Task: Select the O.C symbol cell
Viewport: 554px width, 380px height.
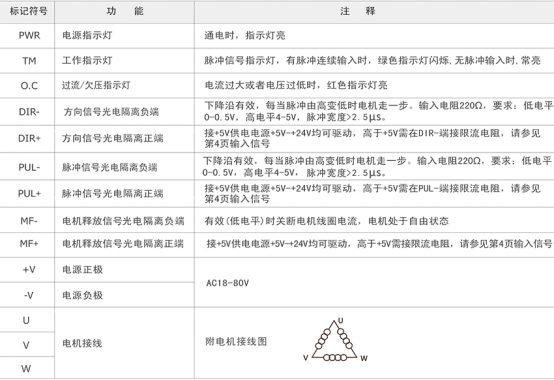Action: point(27,86)
